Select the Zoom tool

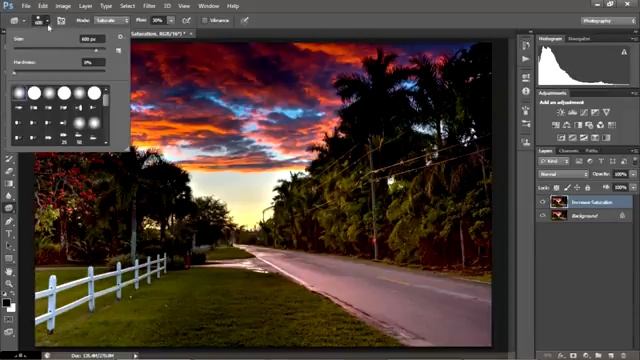point(9,284)
